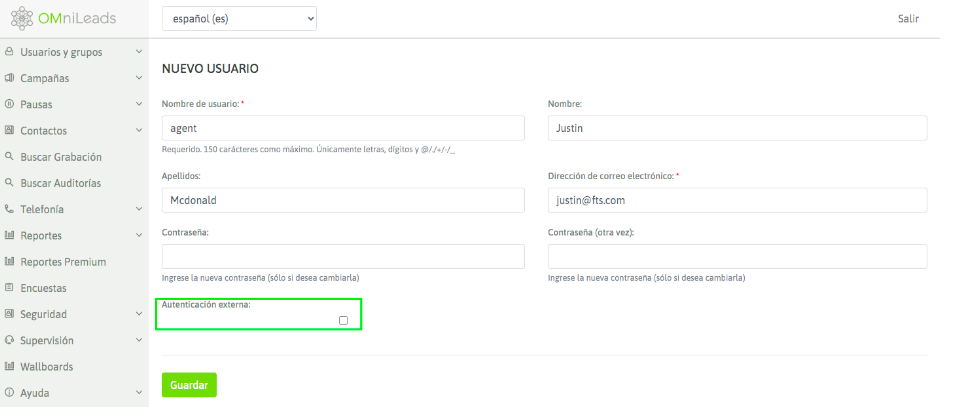961x407 pixels.
Task: Focus the Contraseña password field
Action: point(343,257)
